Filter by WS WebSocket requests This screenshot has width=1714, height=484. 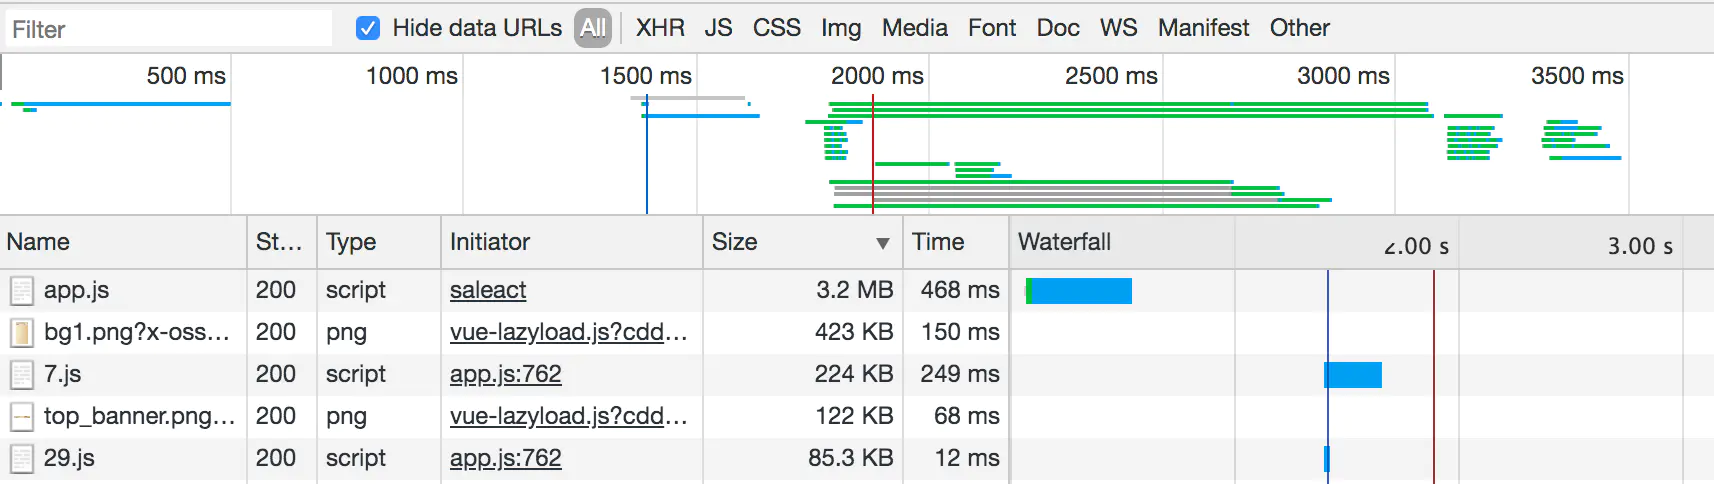pos(1118,28)
